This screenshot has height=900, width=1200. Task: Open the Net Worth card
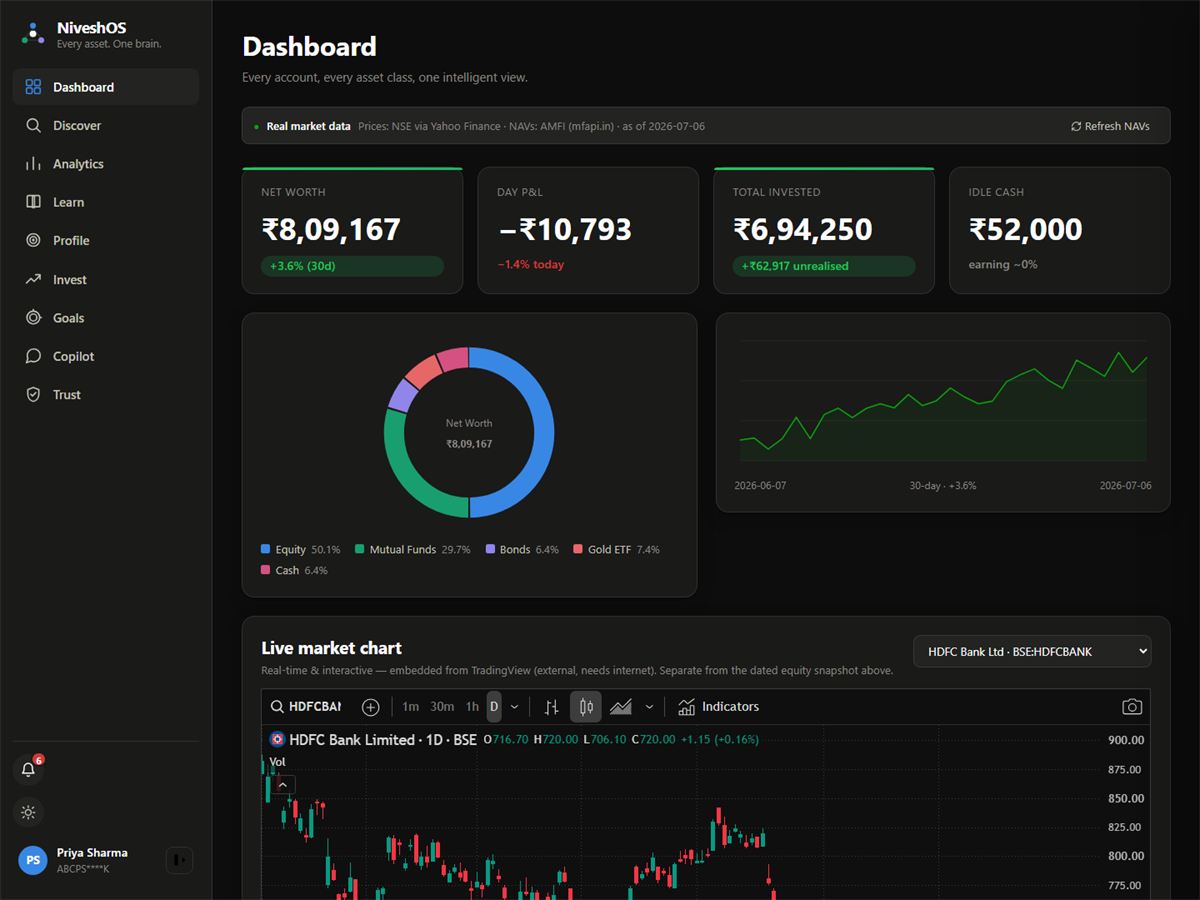point(352,231)
